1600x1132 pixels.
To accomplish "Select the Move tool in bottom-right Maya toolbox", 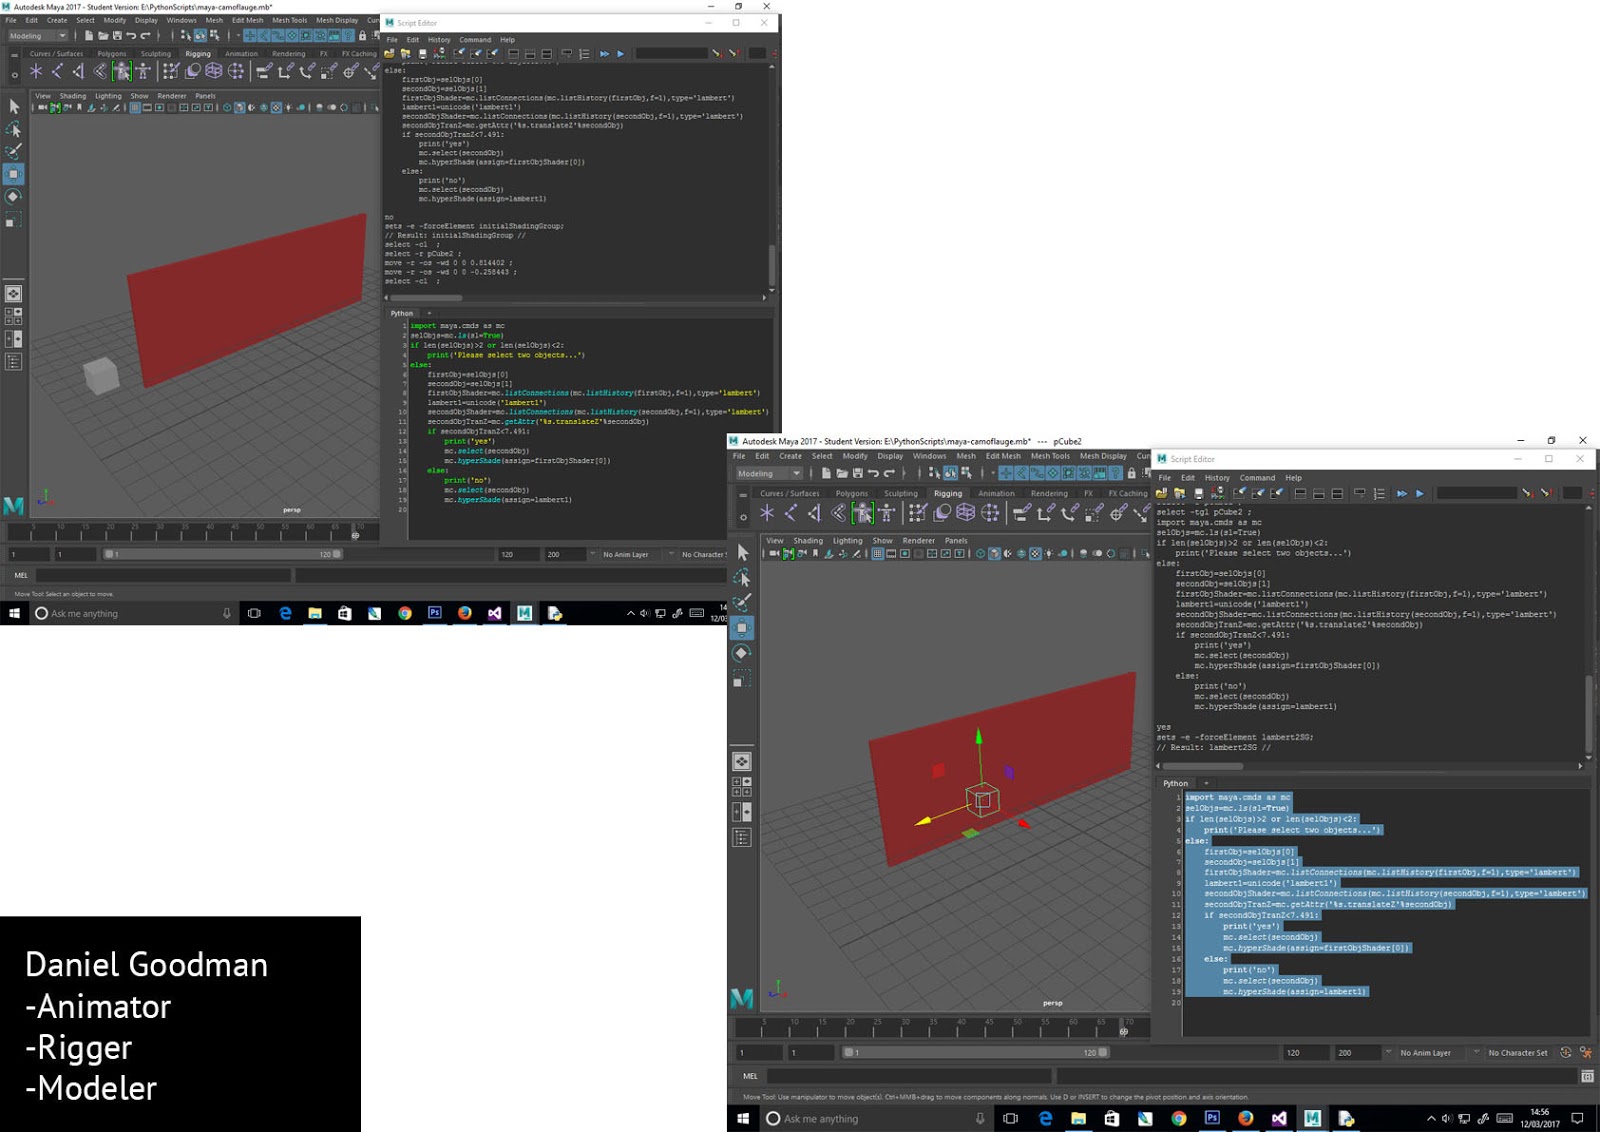I will [x=742, y=627].
